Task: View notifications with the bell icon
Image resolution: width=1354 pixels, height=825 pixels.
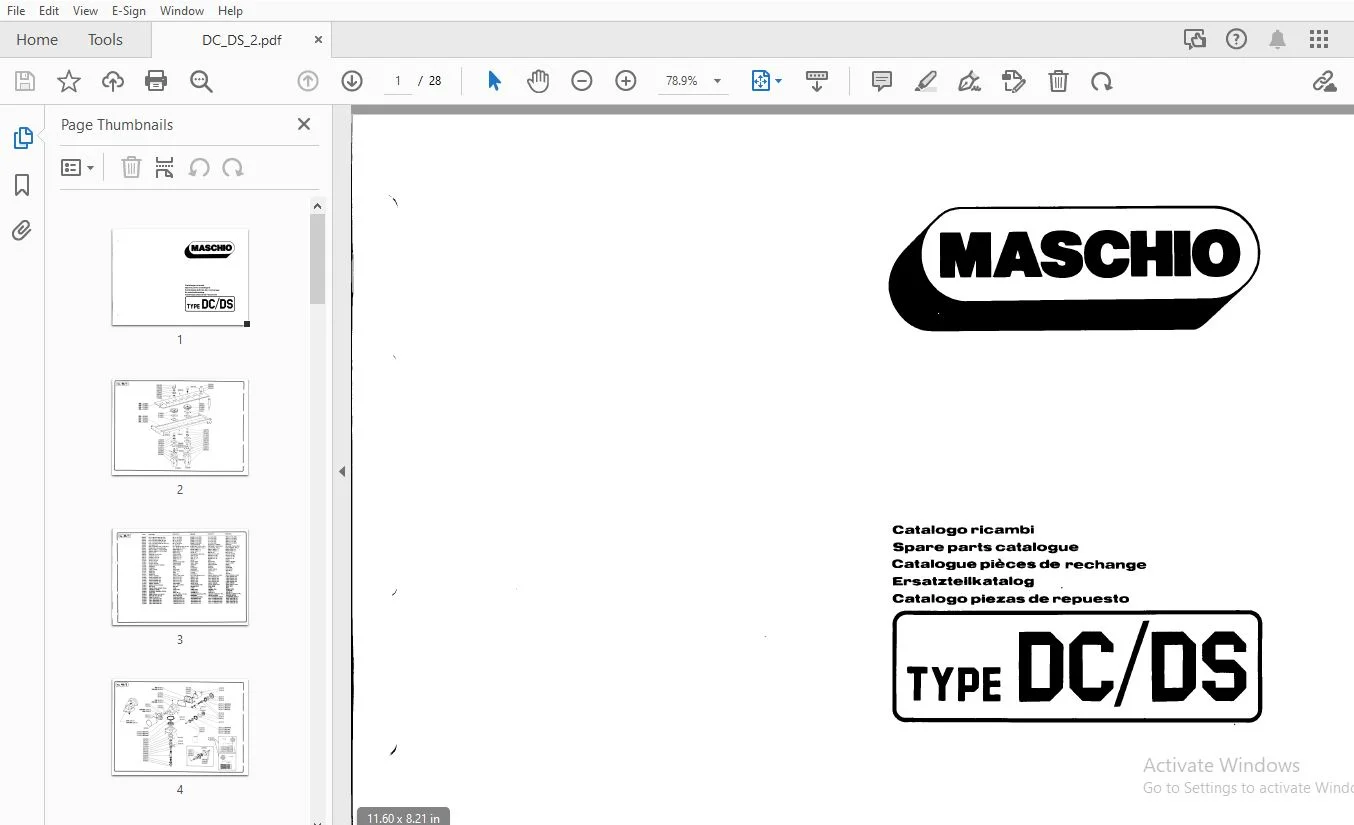Action: (1277, 40)
